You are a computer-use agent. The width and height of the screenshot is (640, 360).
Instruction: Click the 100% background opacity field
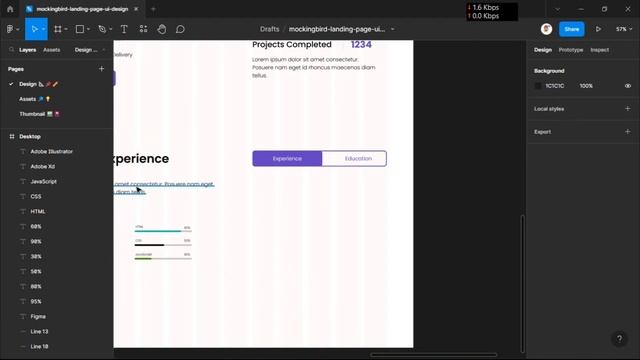point(586,86)
